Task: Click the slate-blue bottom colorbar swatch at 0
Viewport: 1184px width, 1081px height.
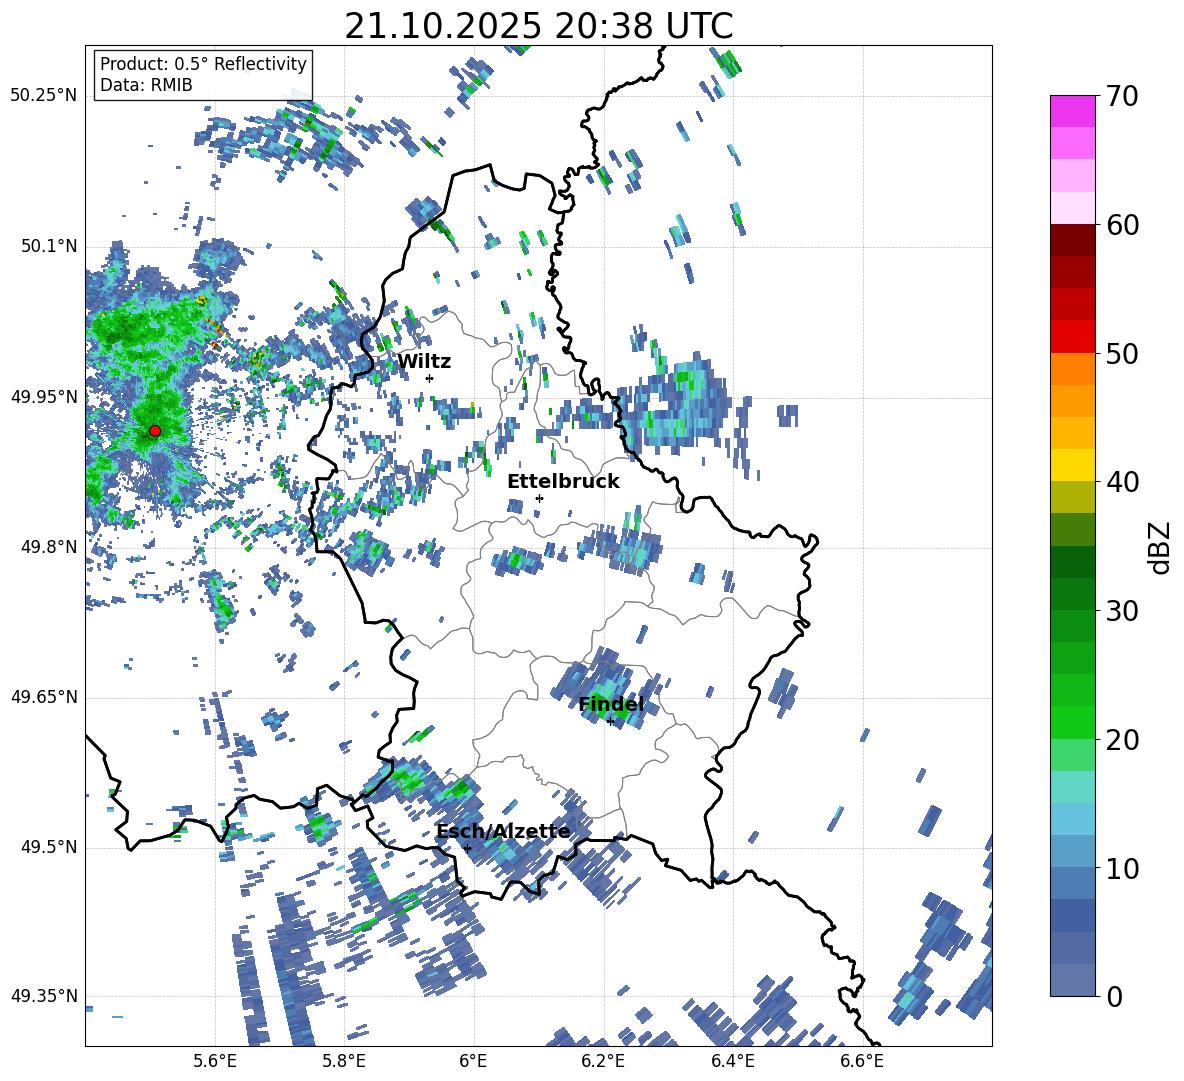Action: coord(1072,980)
